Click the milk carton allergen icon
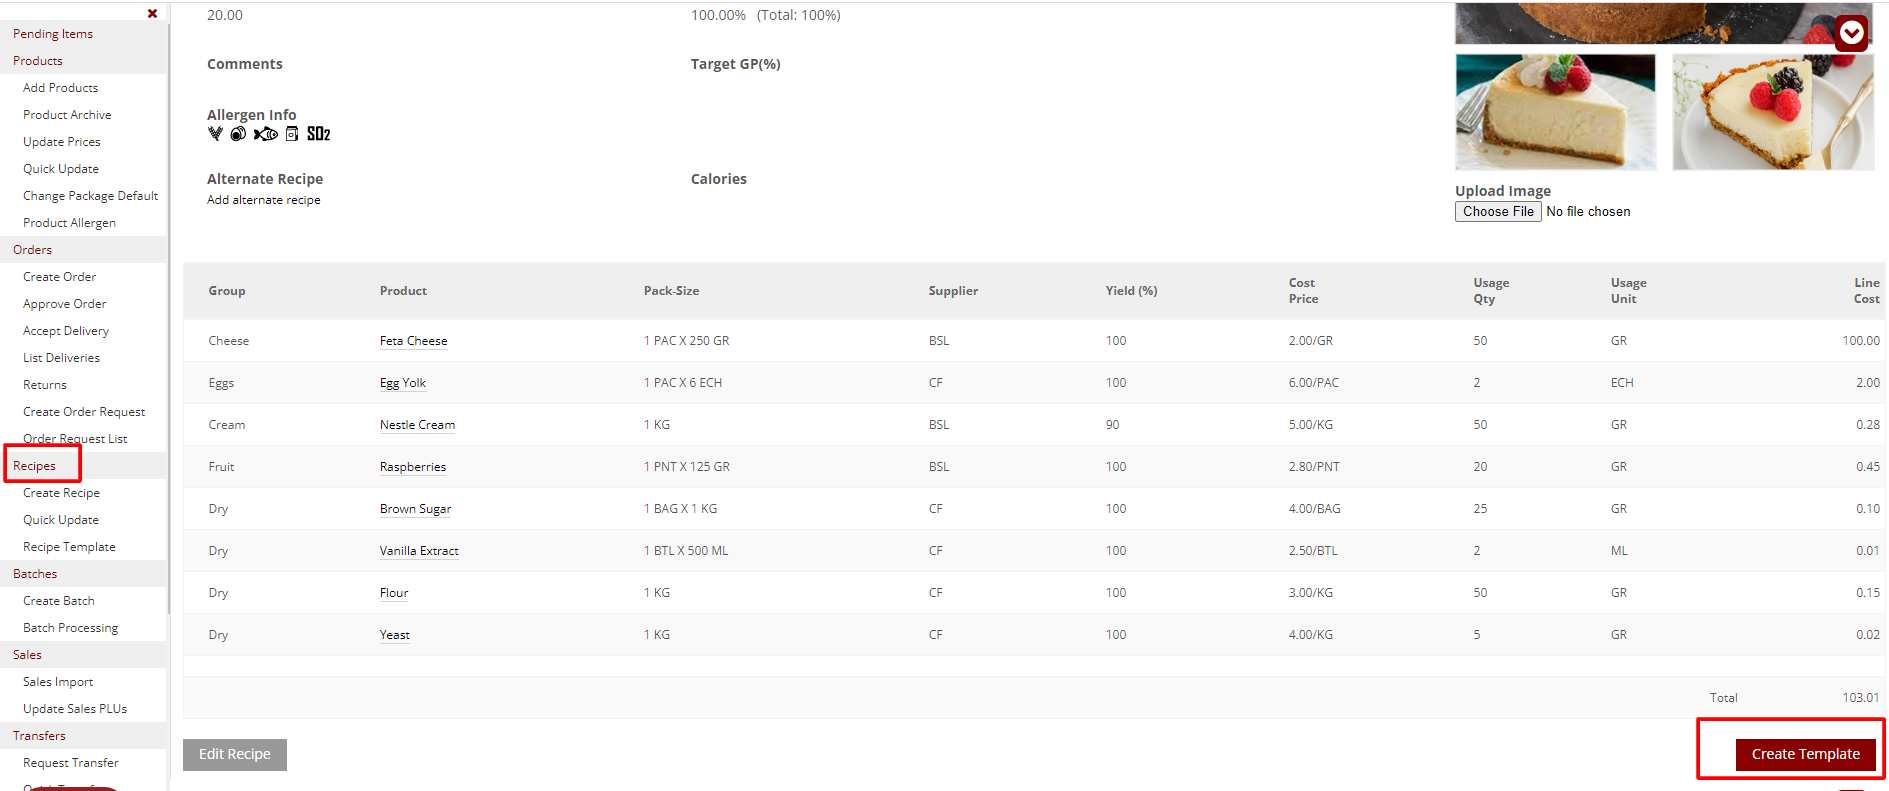Screen dimensions: 1889x791 (x=292, y=134)
